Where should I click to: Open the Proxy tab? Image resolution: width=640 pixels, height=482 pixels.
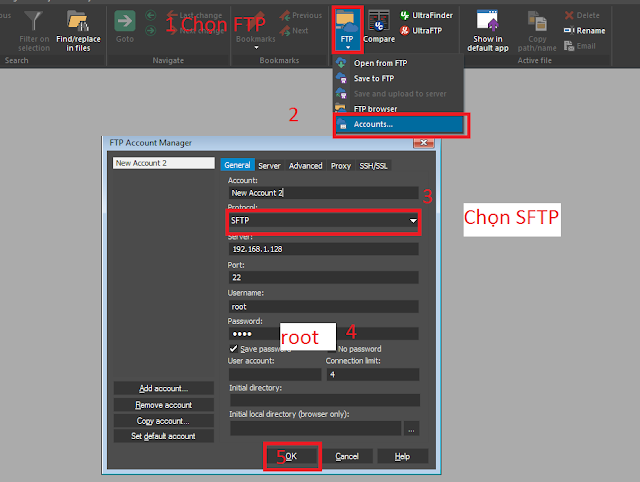[340, 166]
